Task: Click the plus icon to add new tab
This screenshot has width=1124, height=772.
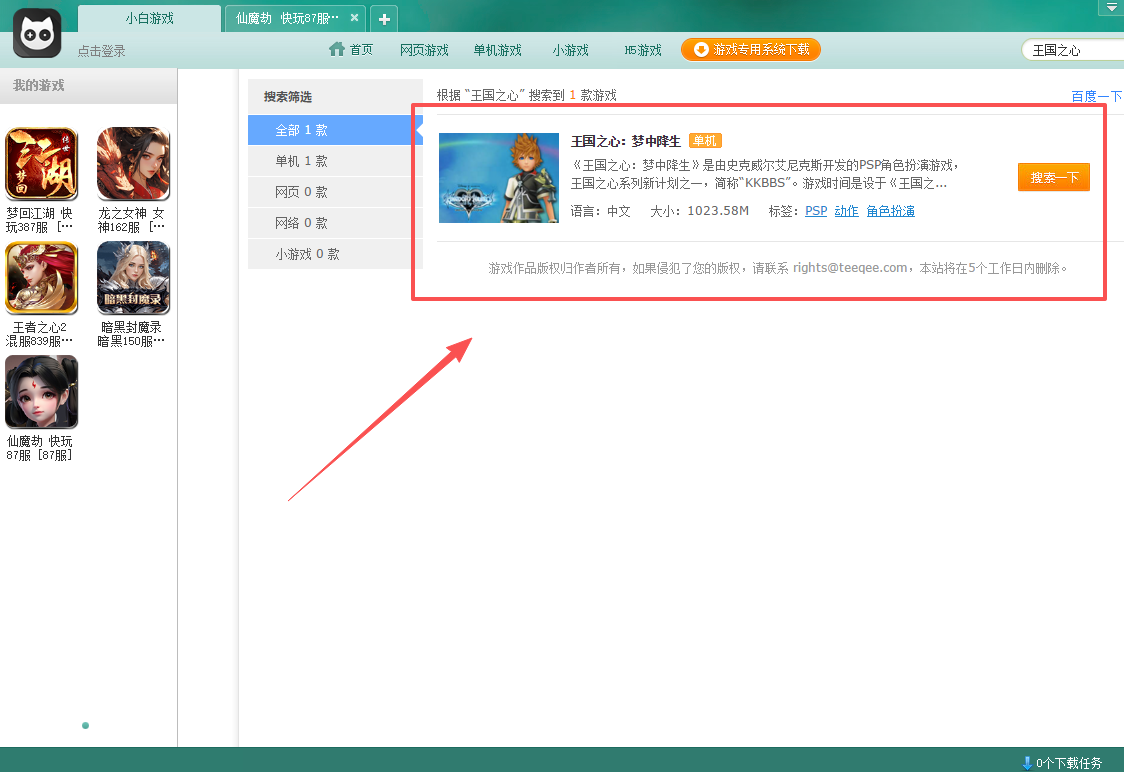Action: coord(384,19)
